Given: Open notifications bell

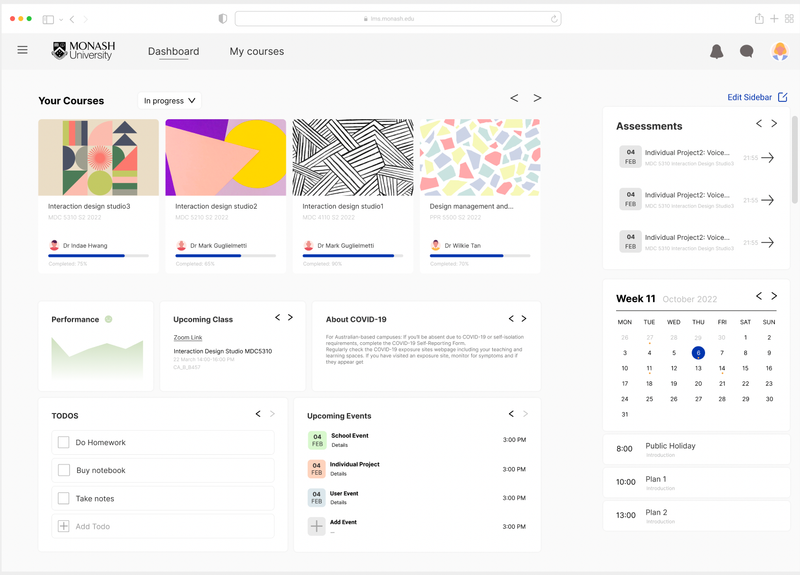Looking at the screenshot, I should [x=716, y=51].
